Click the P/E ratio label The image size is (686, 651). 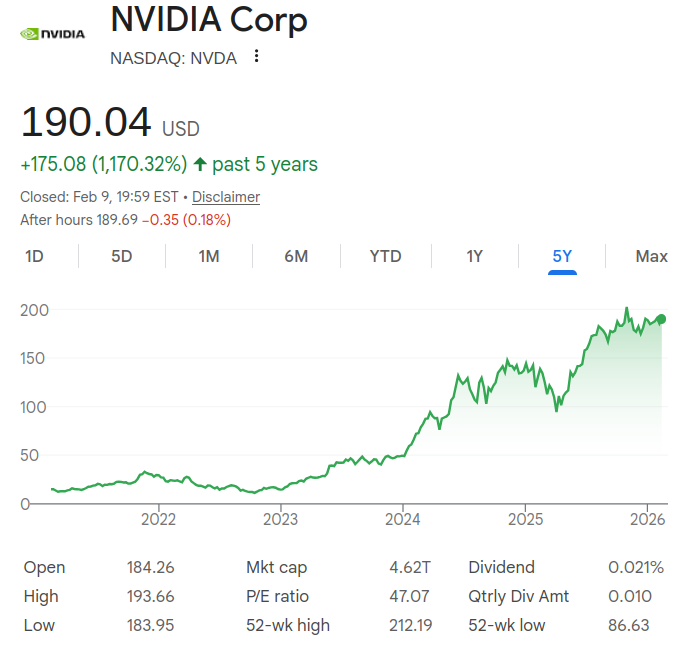point(276,596)
